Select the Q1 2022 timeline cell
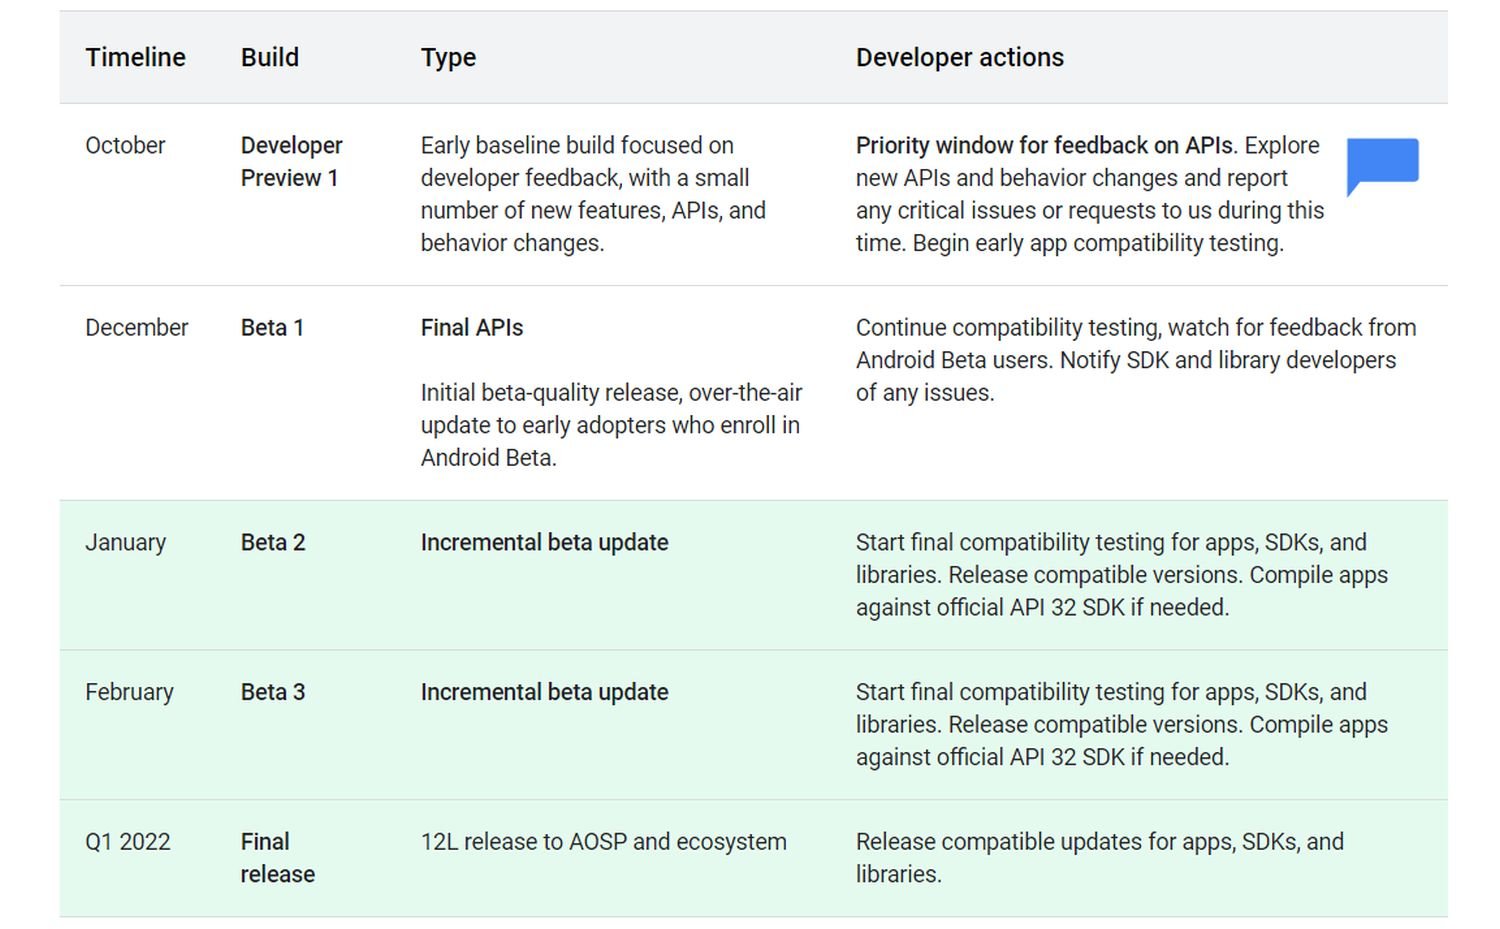1500x929 pixels. (x=127, y=842)
